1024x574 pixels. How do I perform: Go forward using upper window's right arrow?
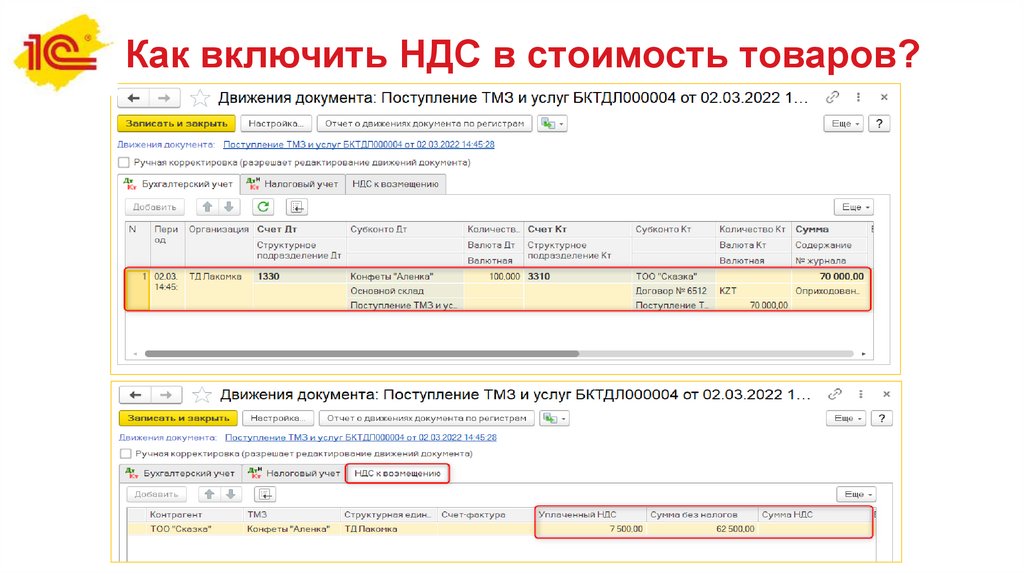pyautogui.click(x=165, y=98)
